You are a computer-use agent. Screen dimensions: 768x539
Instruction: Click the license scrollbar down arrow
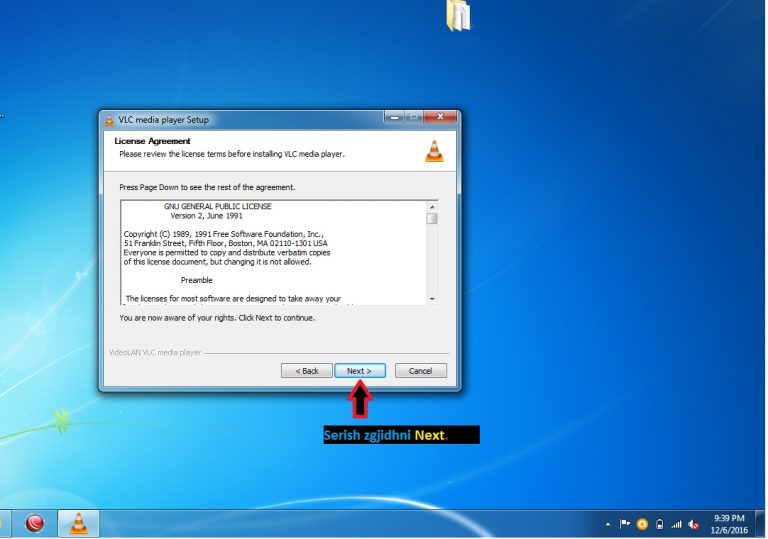(x=432, y=299)
